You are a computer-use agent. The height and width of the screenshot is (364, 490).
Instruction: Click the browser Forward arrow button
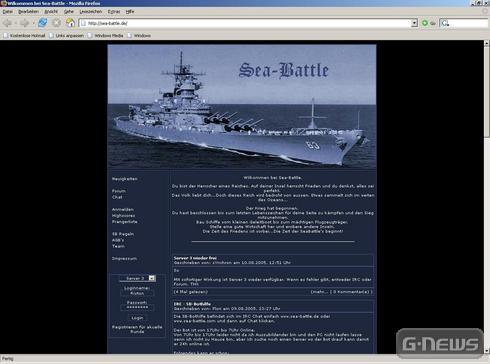pyautogui.click(x=24, y=23)
